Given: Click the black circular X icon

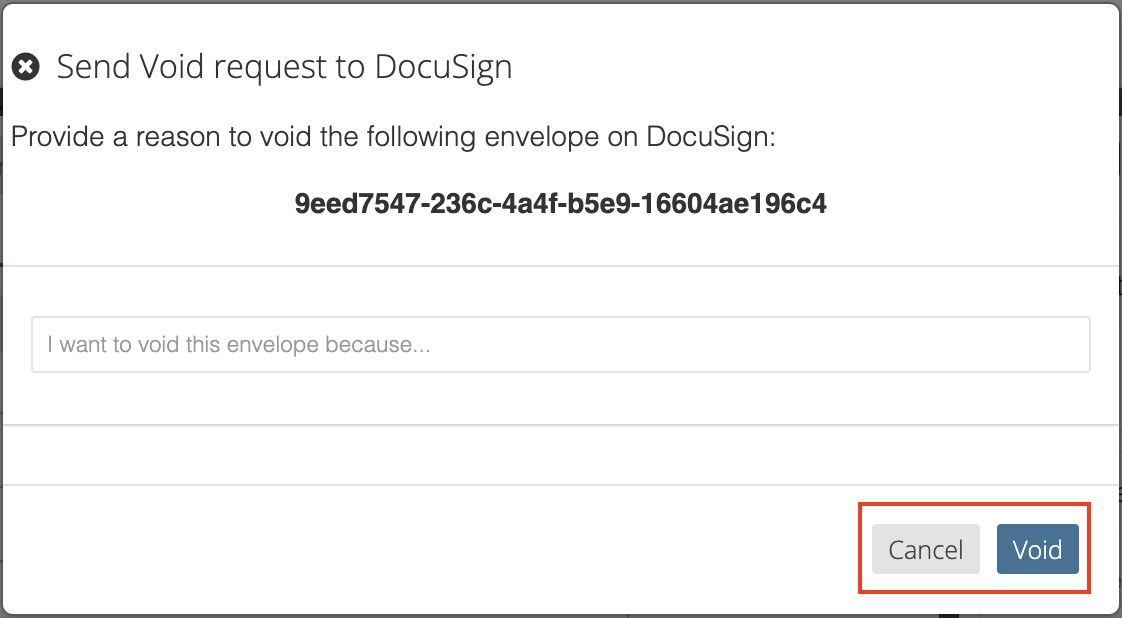Looking at the screenshot, I should 26,68.
